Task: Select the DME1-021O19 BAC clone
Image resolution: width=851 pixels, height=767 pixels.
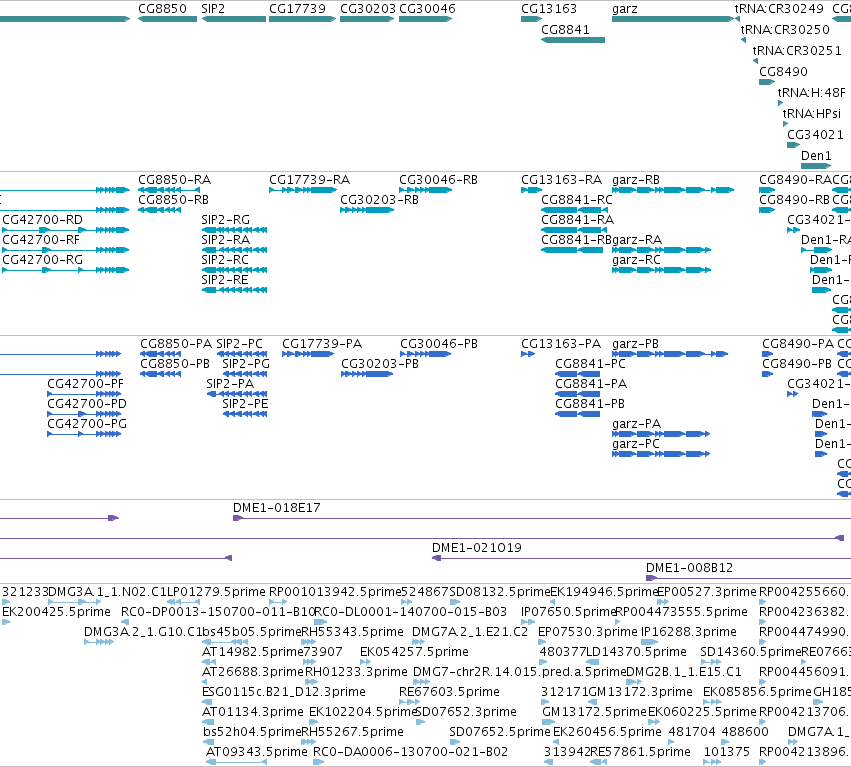Action: (642, 558)
